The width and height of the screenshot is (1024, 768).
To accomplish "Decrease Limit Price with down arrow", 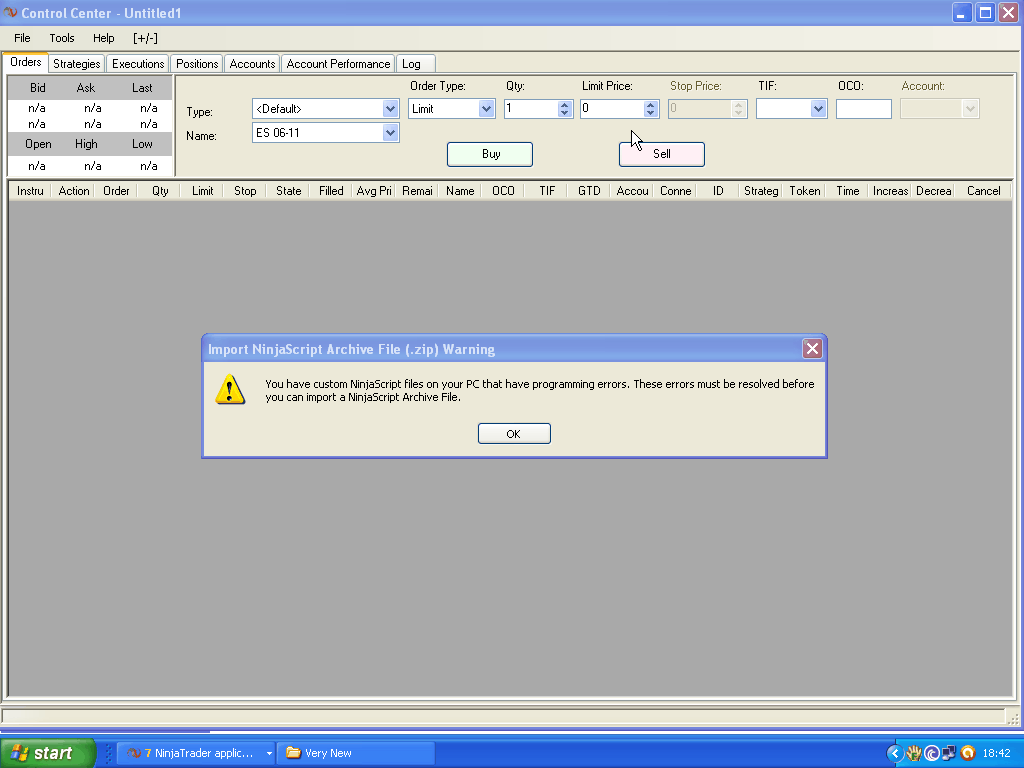I will pos(650,113).
